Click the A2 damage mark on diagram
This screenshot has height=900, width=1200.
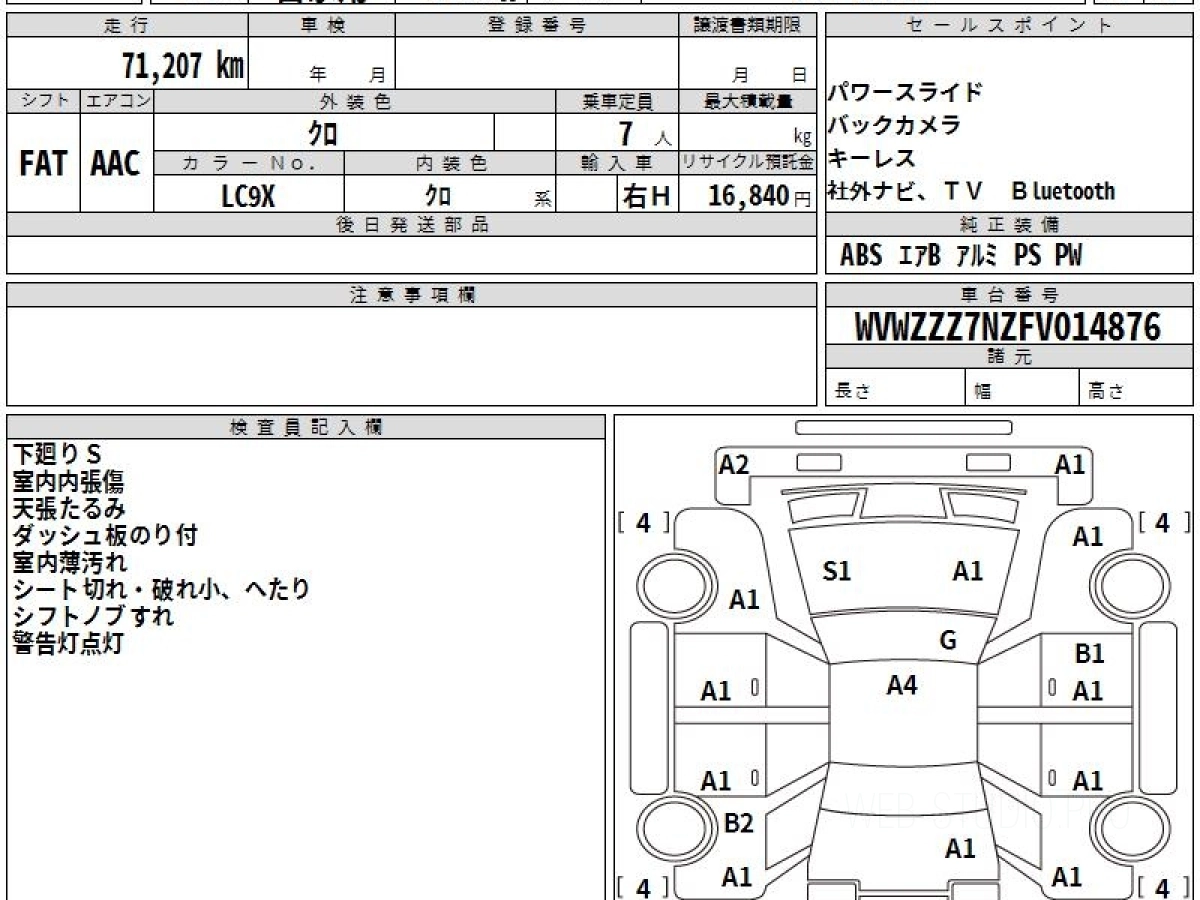(x=734, y=464)
